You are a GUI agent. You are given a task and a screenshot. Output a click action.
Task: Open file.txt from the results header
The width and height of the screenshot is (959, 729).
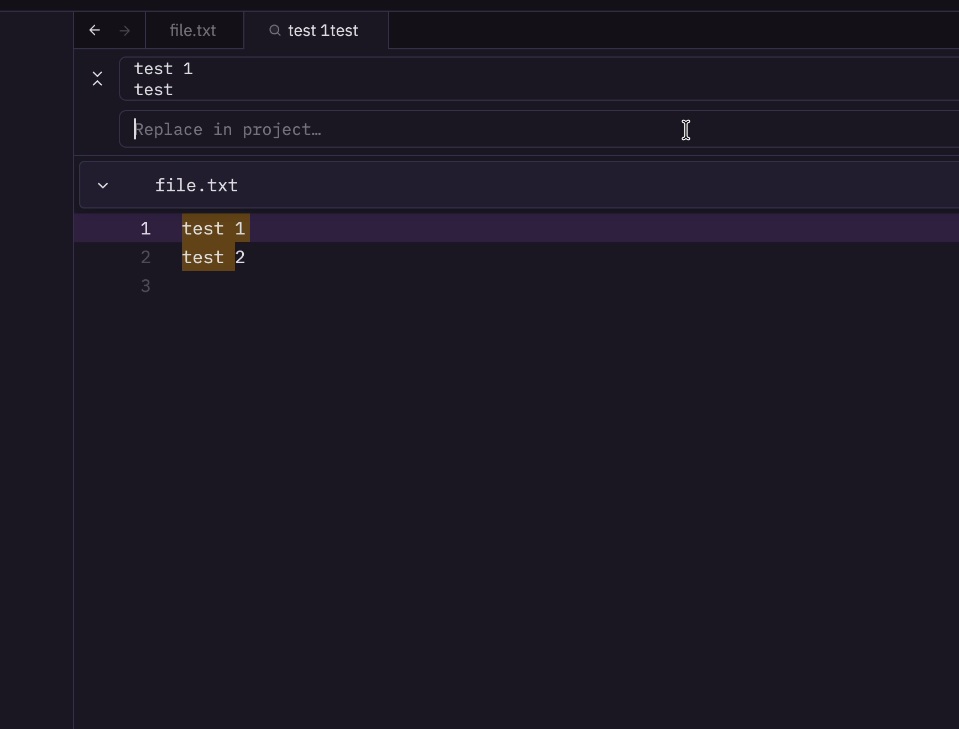197,186
